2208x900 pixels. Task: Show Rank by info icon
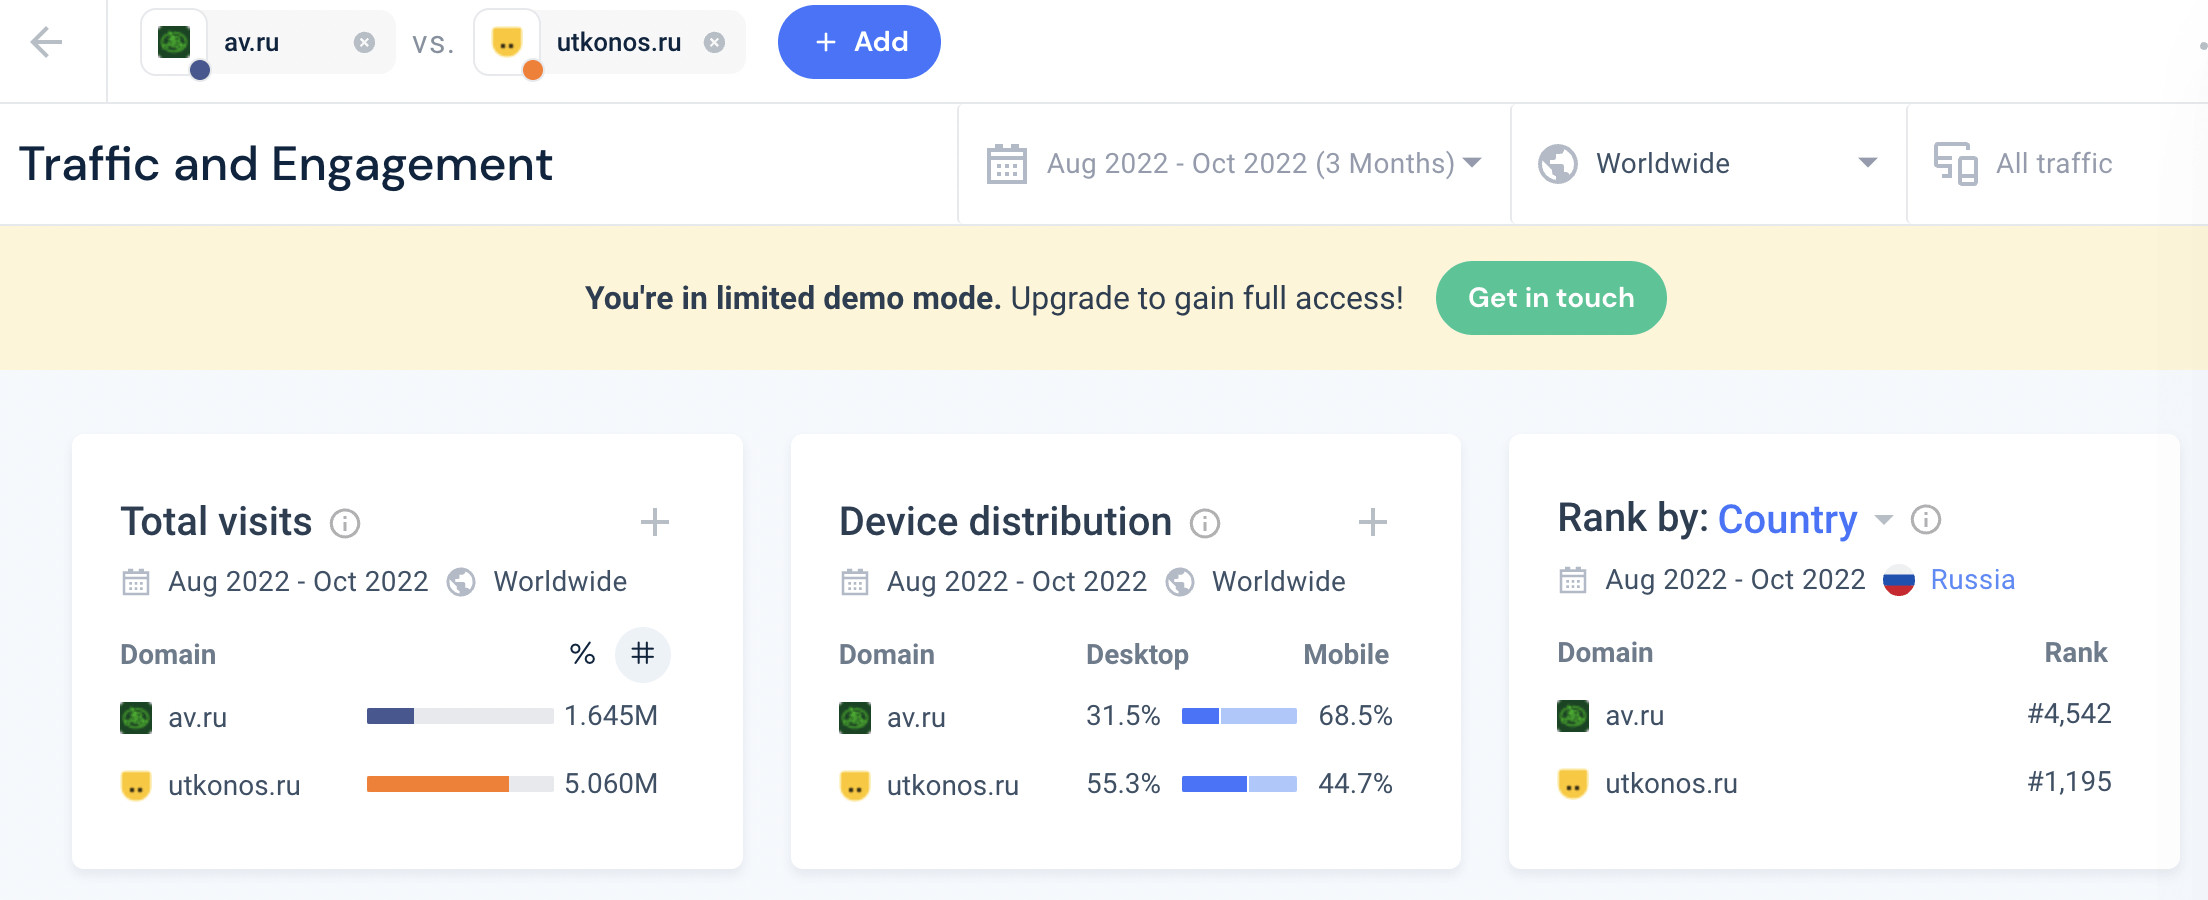pos(1926,520)
